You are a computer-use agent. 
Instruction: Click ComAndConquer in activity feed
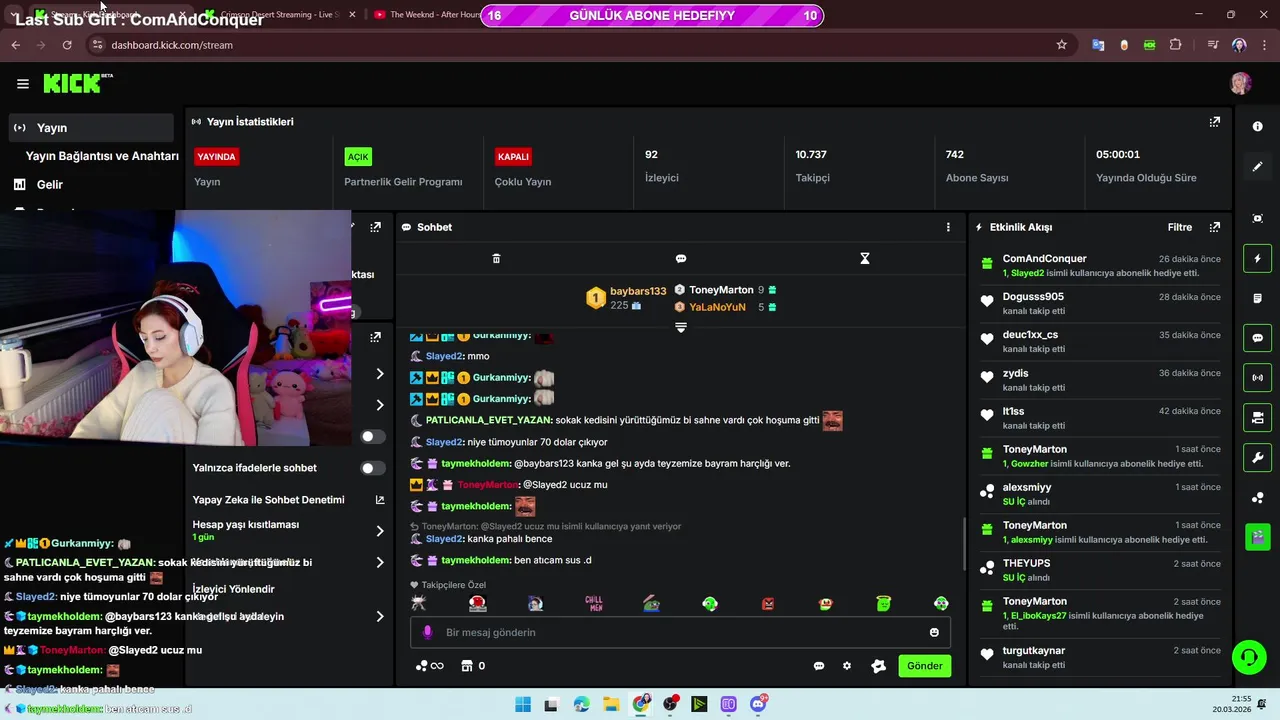1044,259
